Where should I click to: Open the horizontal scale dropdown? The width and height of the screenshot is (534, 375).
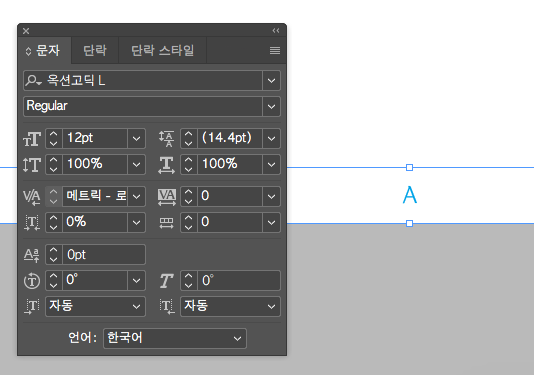pyautogui.click(x=271, y=165)
